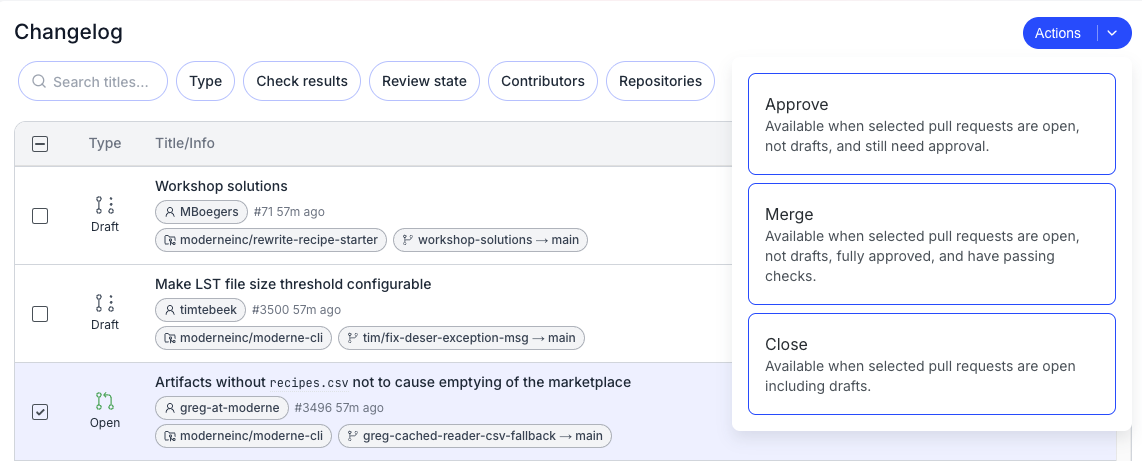
Task: Click repository icon in greg-at-moderne row's moderne-cli chip
Action: (x=170, y=436)
